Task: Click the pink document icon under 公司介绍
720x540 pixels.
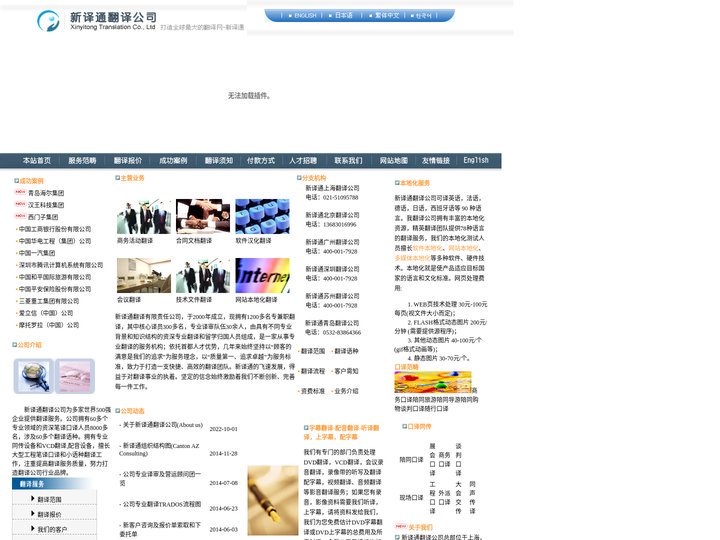Action: click(75, 376)
